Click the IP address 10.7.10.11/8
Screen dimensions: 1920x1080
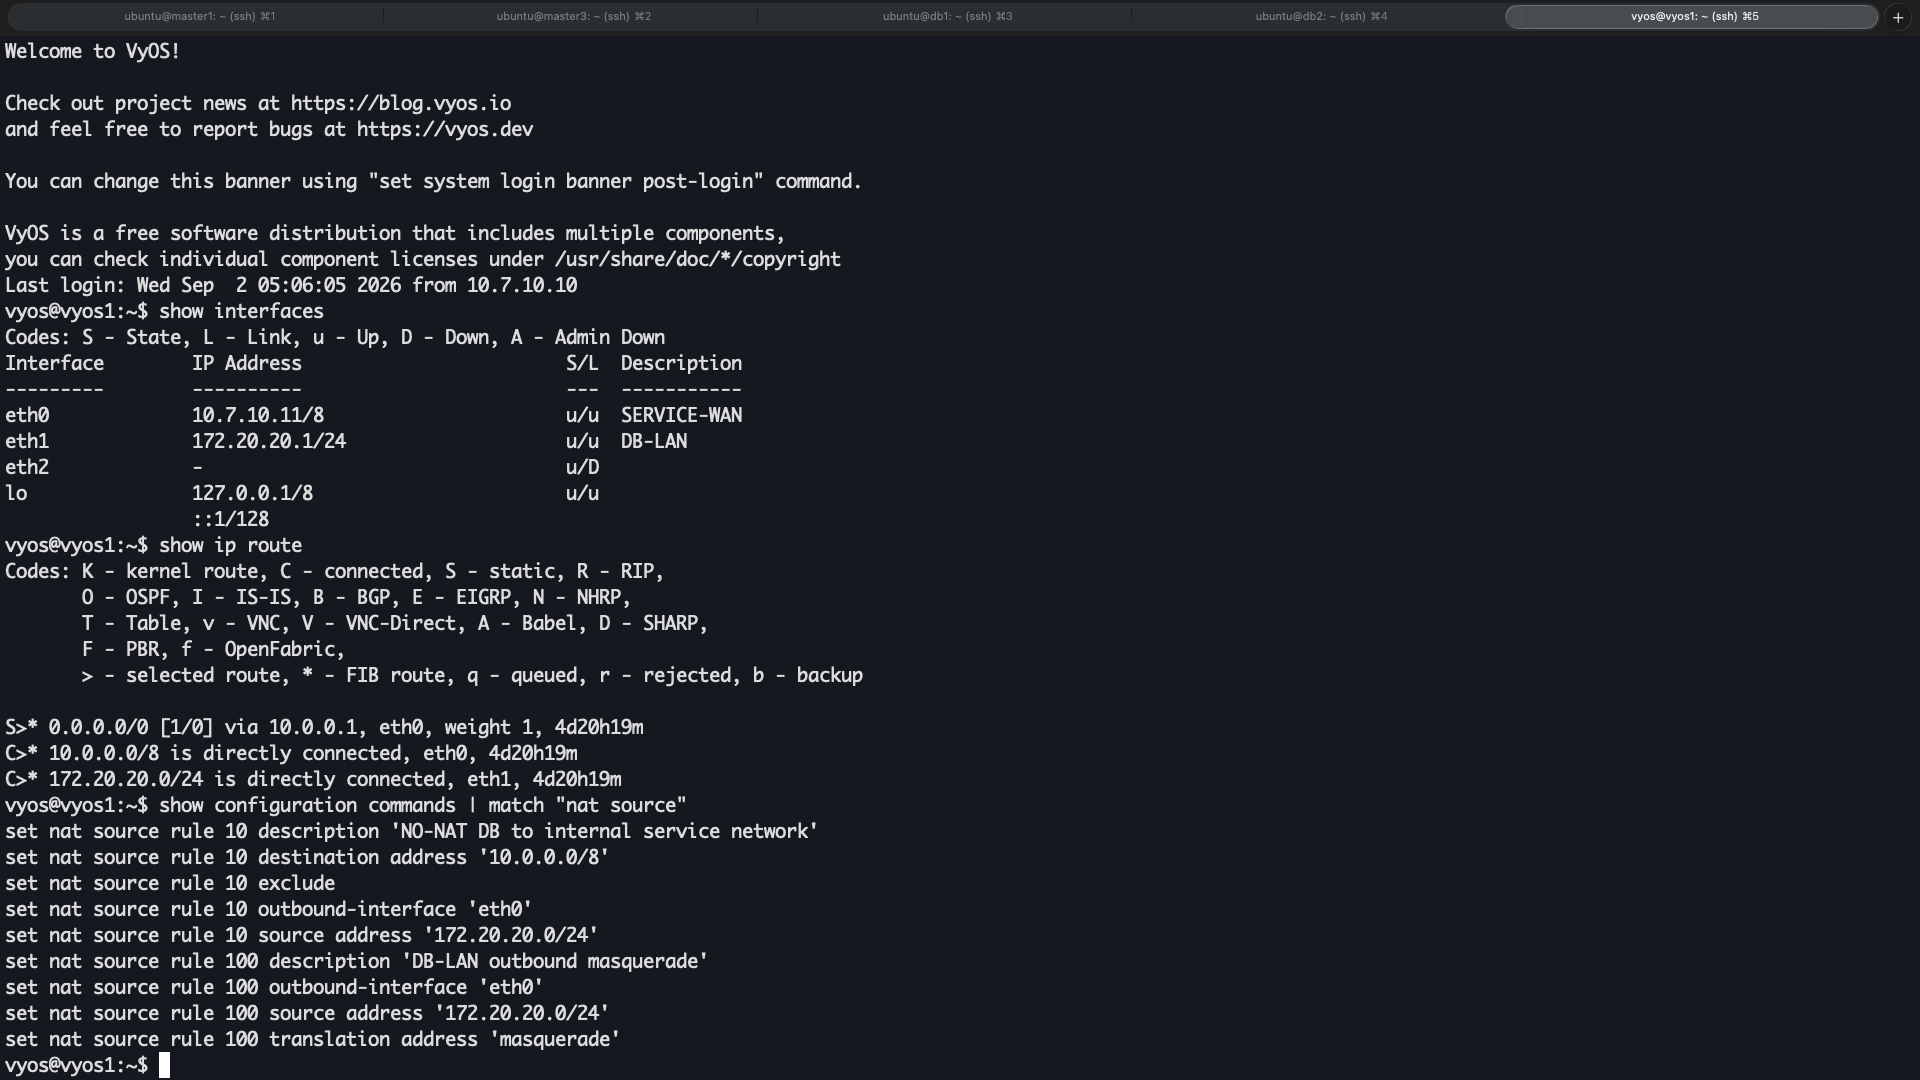click(x=258, y=415)
